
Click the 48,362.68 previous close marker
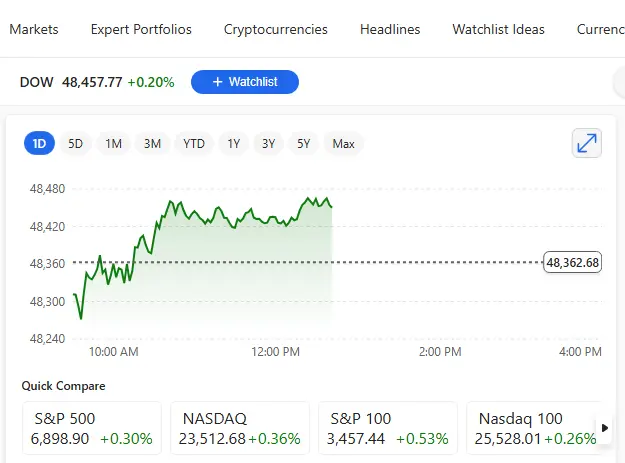coord(573,263)
